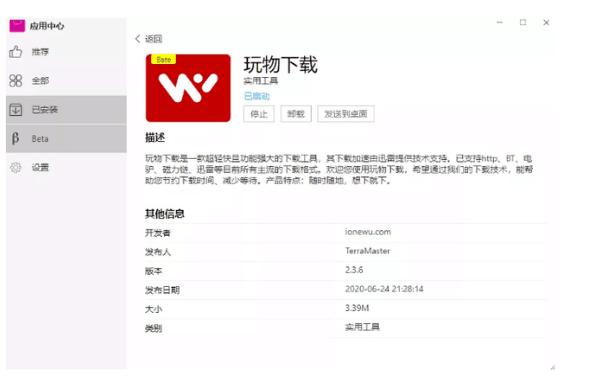
Task: Open 设置 gear icon
Action: point(15,167)
